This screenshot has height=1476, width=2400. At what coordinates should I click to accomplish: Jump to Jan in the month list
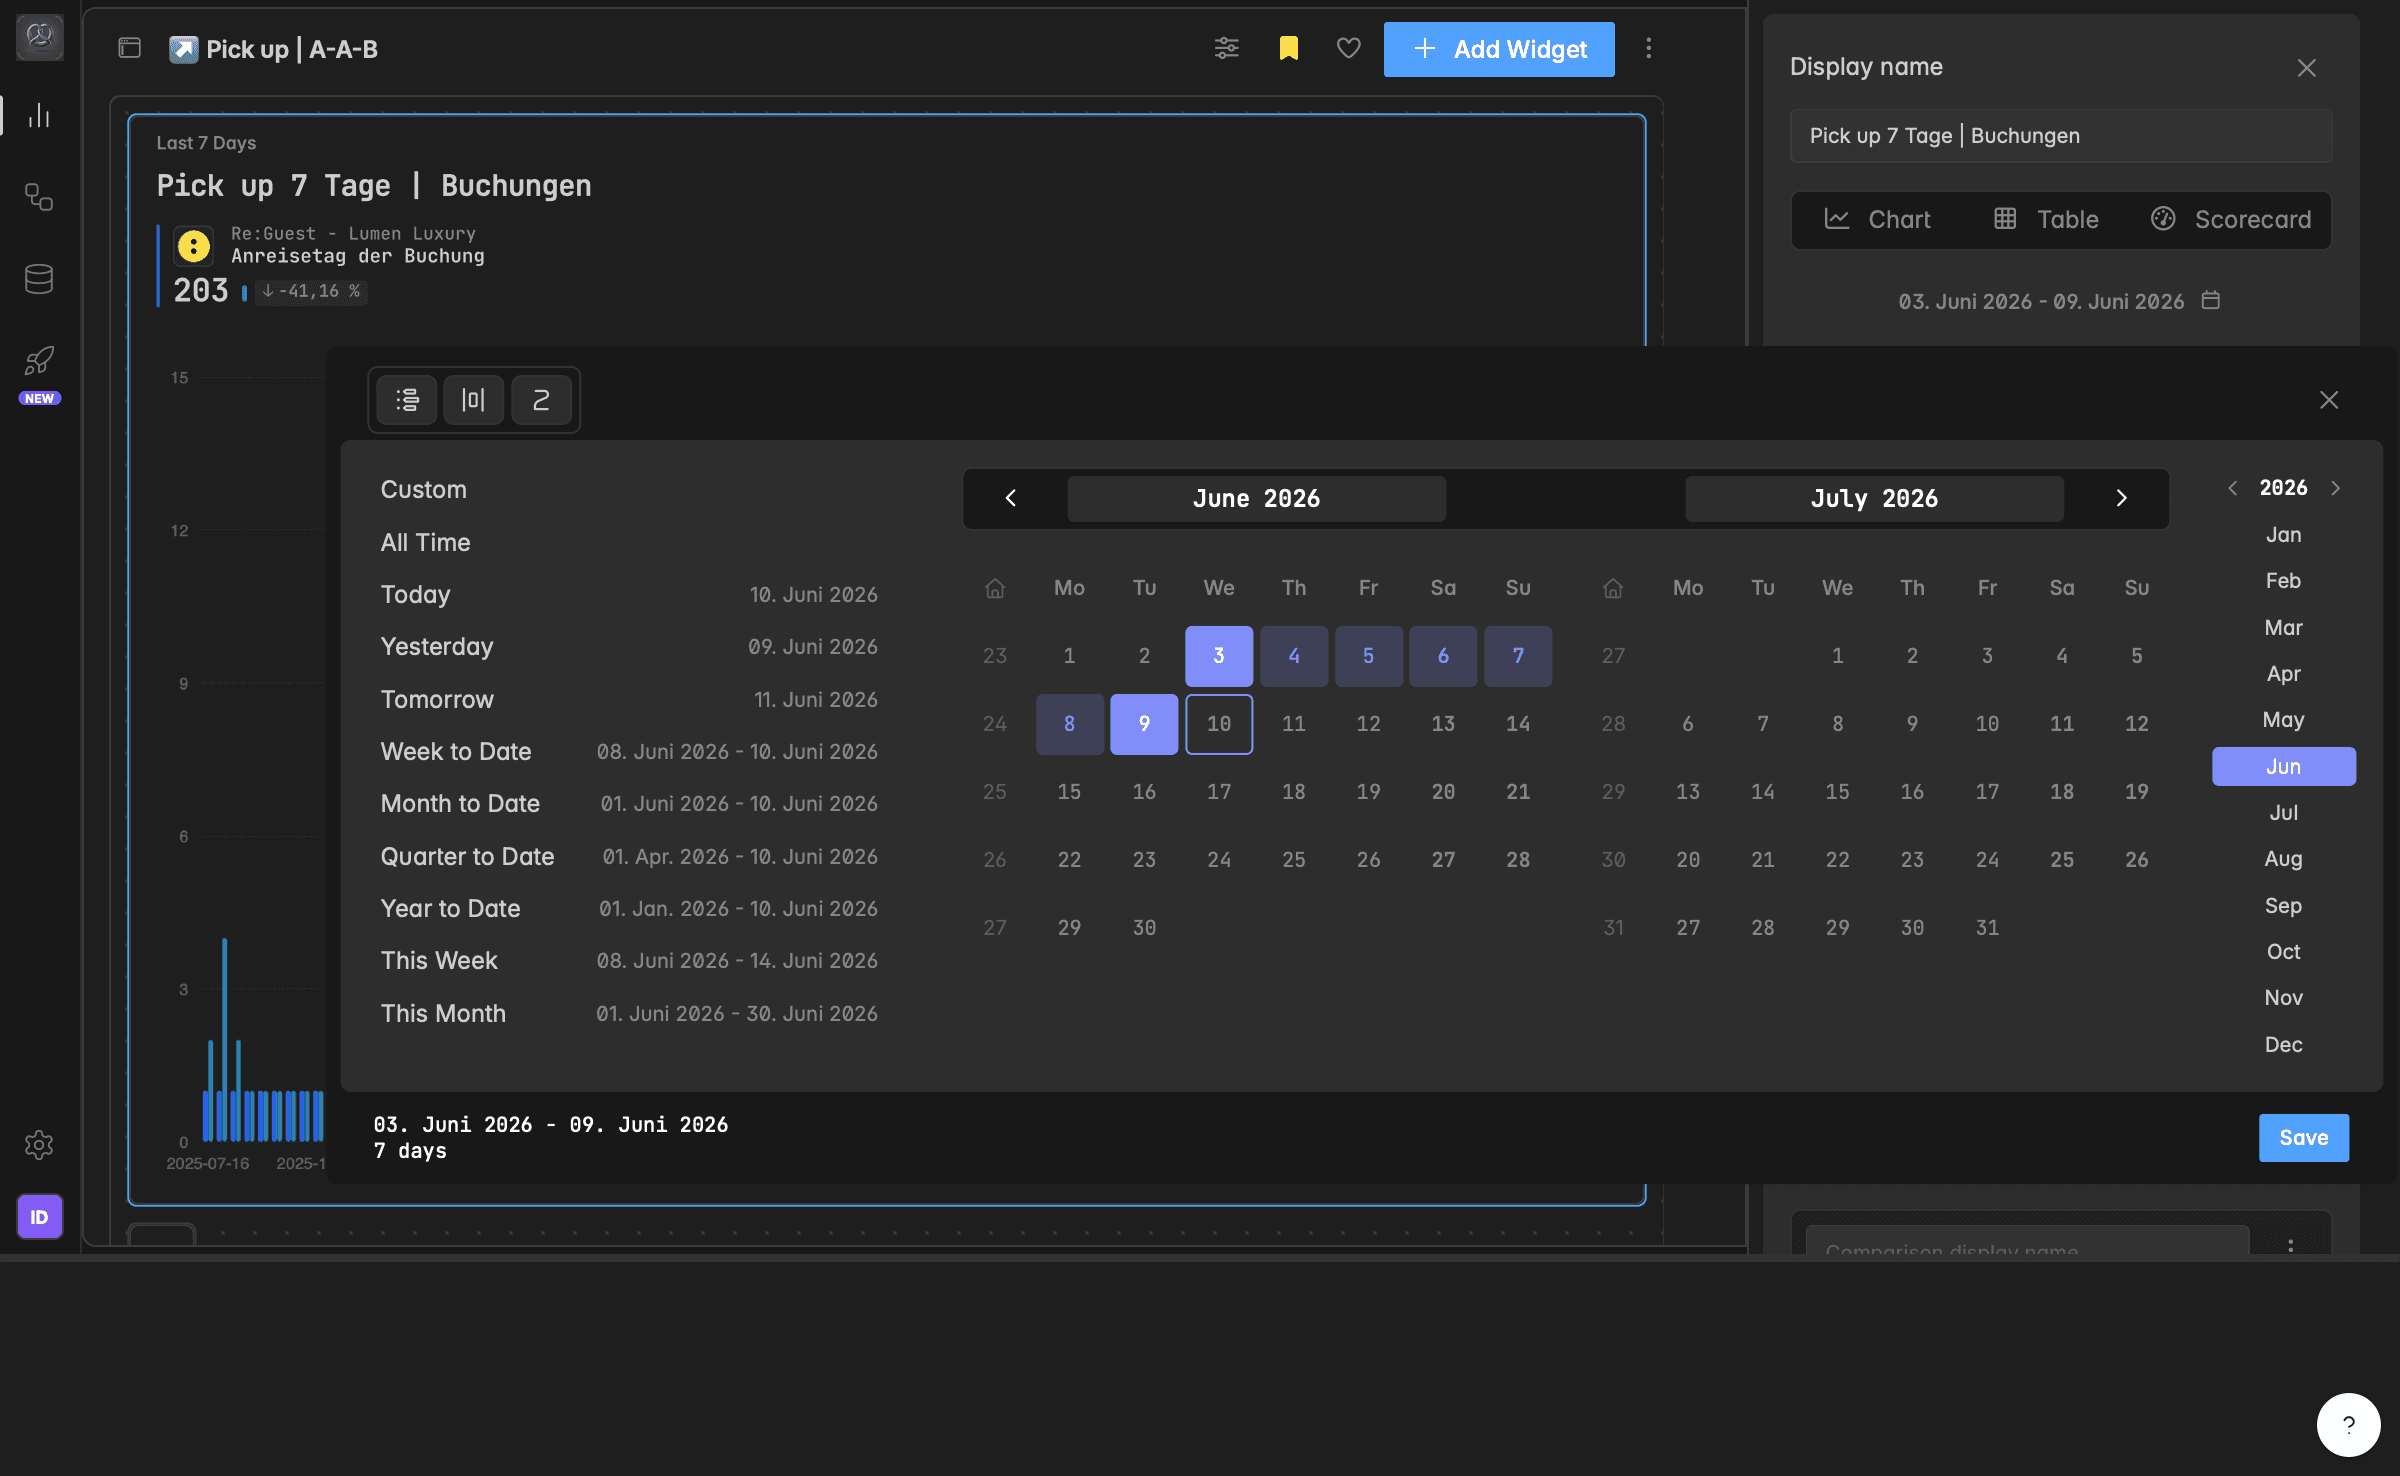pyautogui.click(x=2283, y=535)
